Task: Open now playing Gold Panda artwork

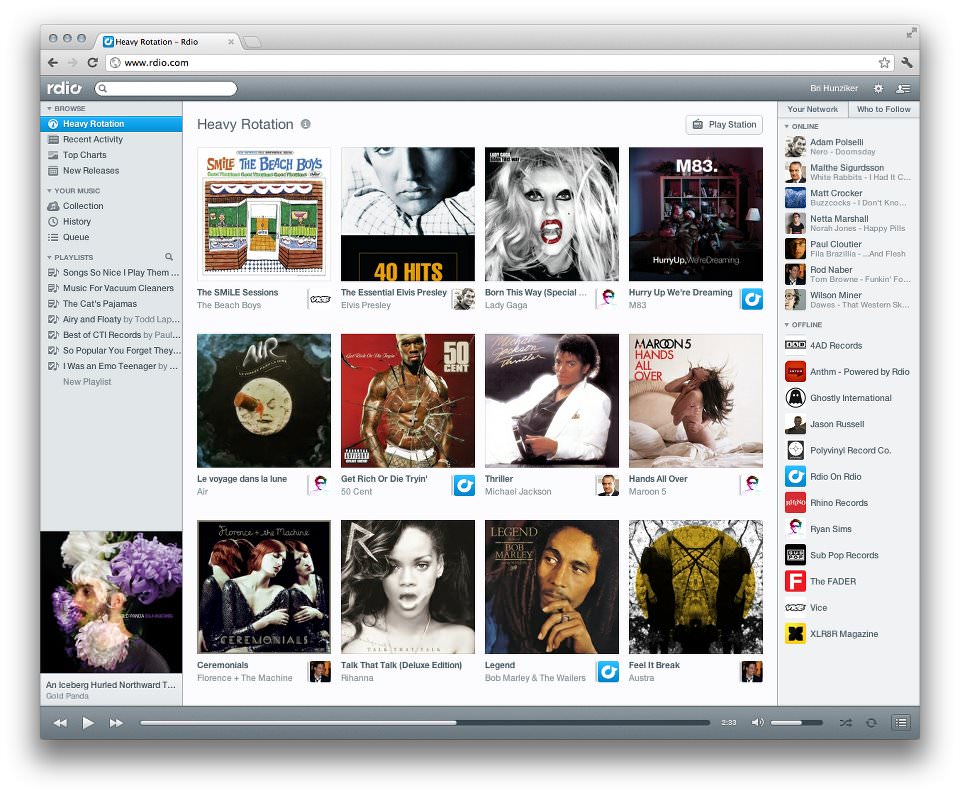Action: (111, 602)
